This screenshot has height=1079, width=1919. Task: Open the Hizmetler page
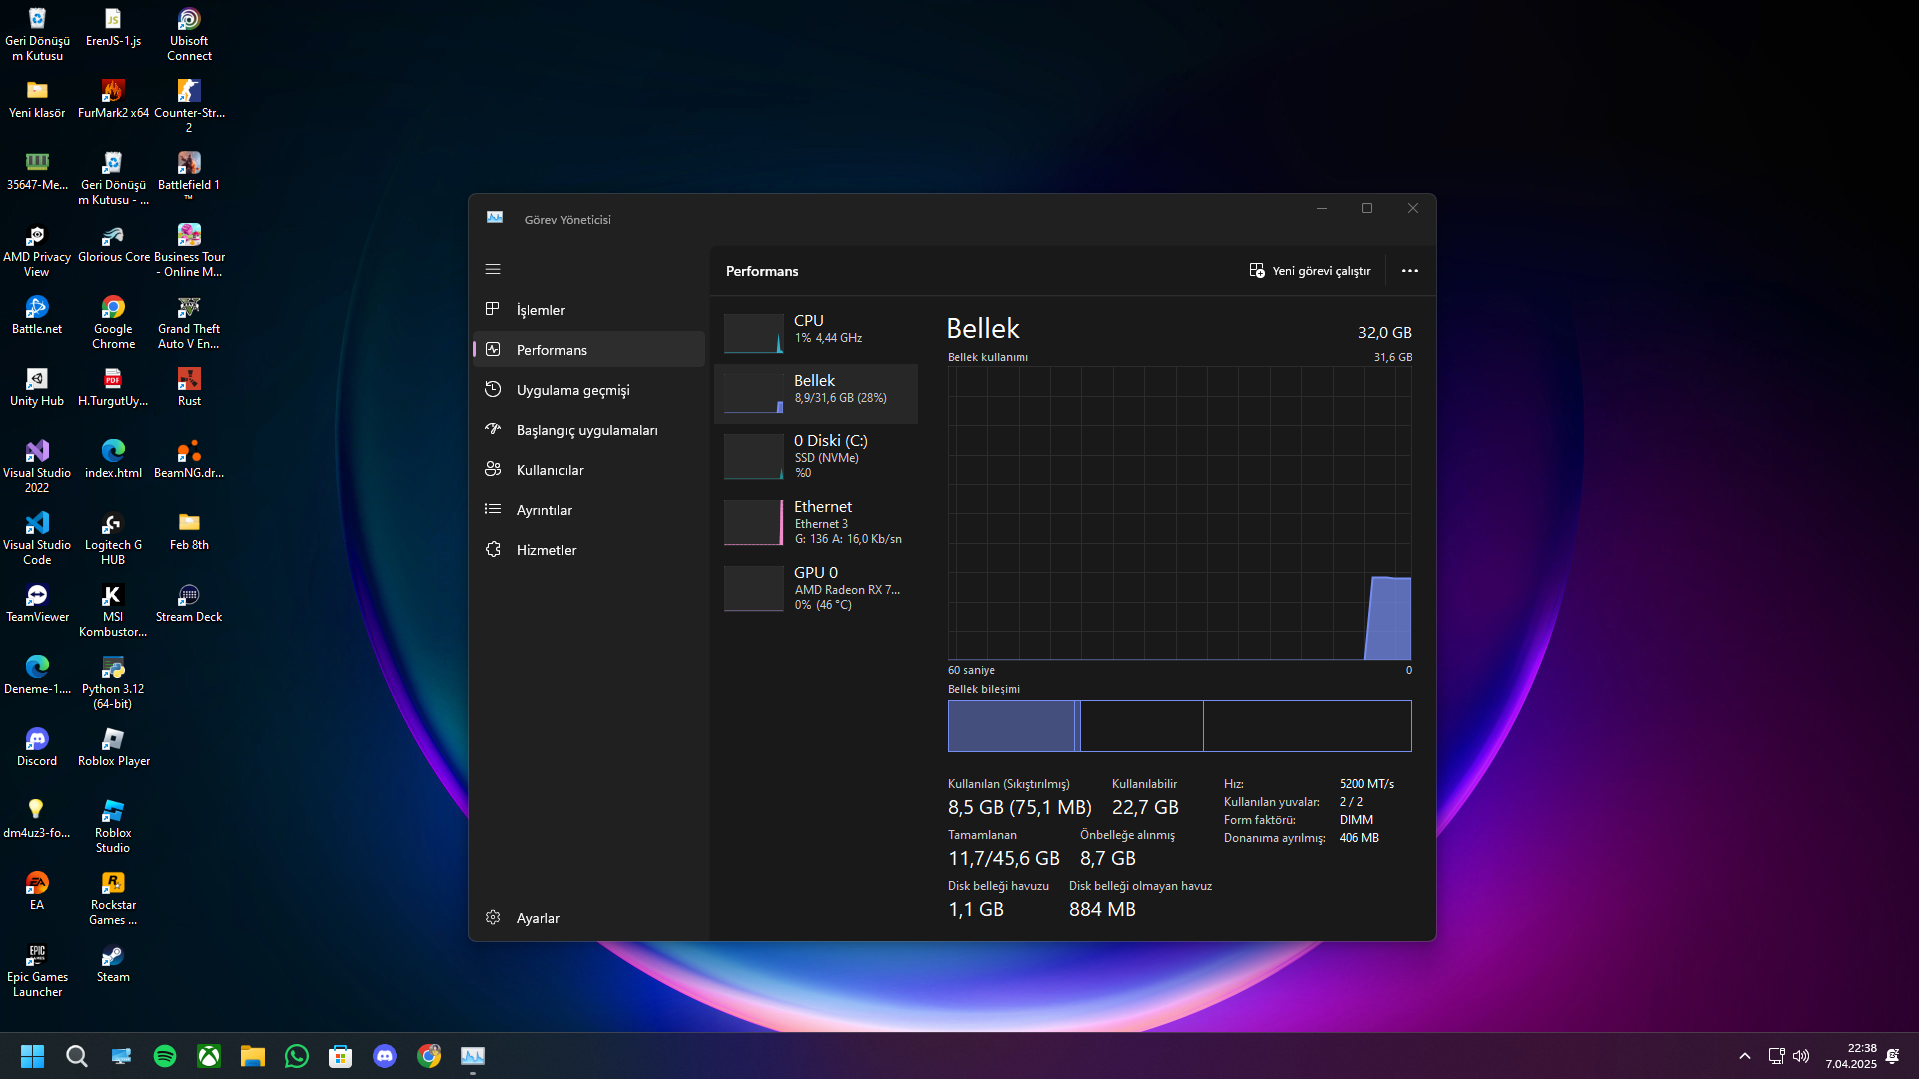589,550
